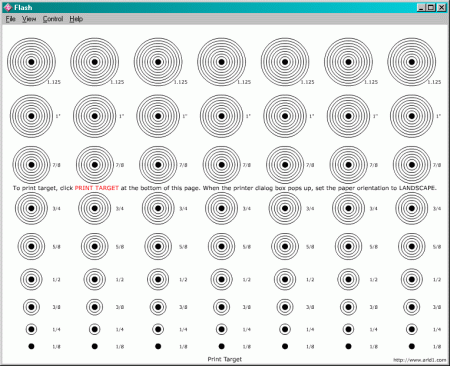Maximize the Flash window
Screen dimensions: 450x366
click(x=431, y=7)
